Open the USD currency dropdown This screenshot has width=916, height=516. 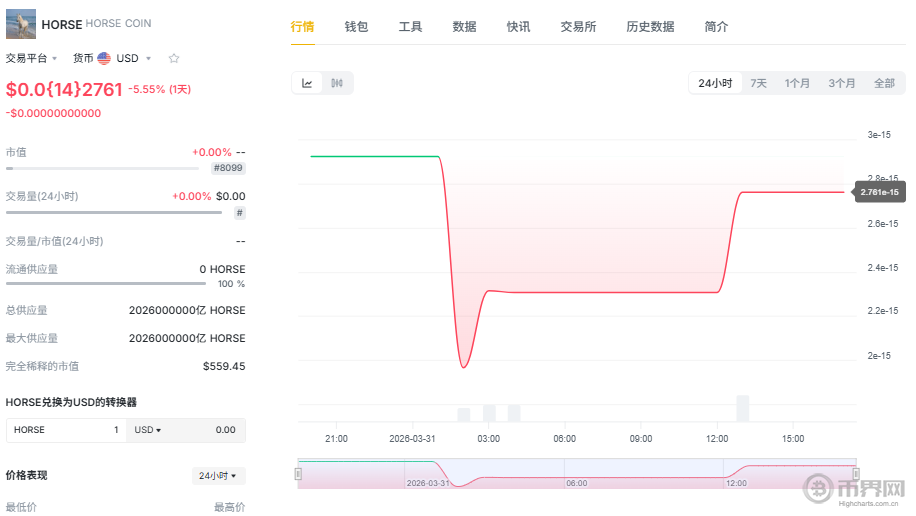click(134, 58)
